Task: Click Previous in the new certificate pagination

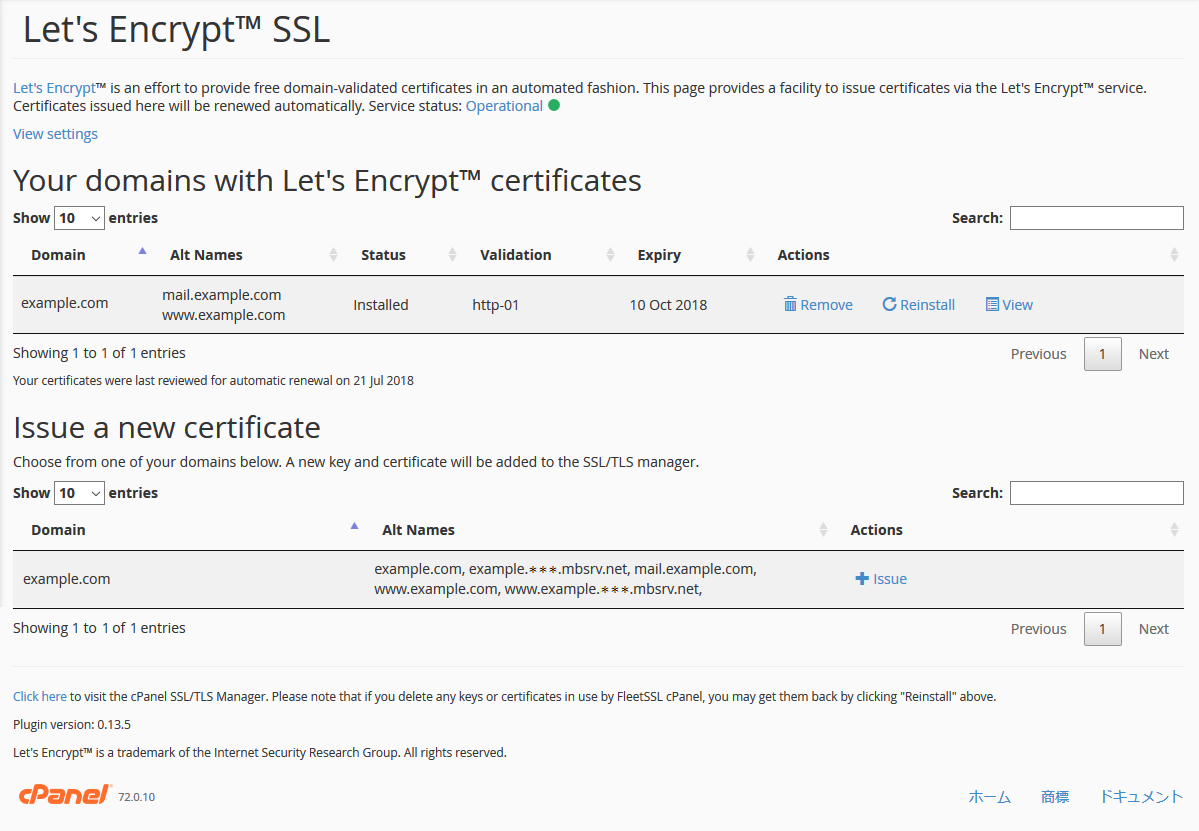Action: (x=1038, y=629)
